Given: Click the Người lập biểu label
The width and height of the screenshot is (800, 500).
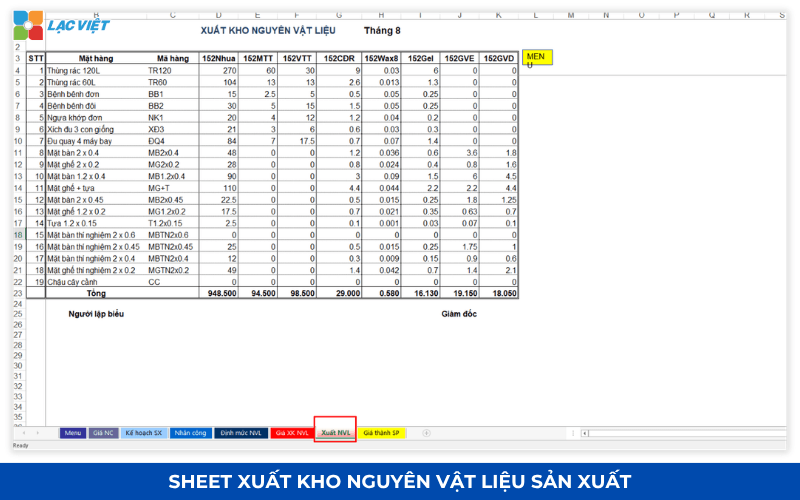Looking at the screenshot, I should (96, 314).
